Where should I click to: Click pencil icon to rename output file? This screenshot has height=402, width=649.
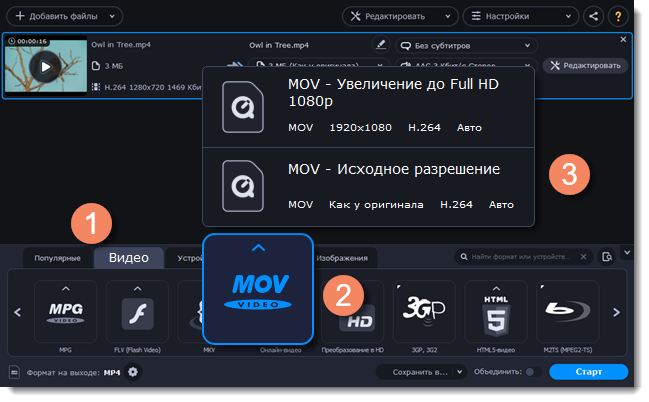[x=380, y=45]
